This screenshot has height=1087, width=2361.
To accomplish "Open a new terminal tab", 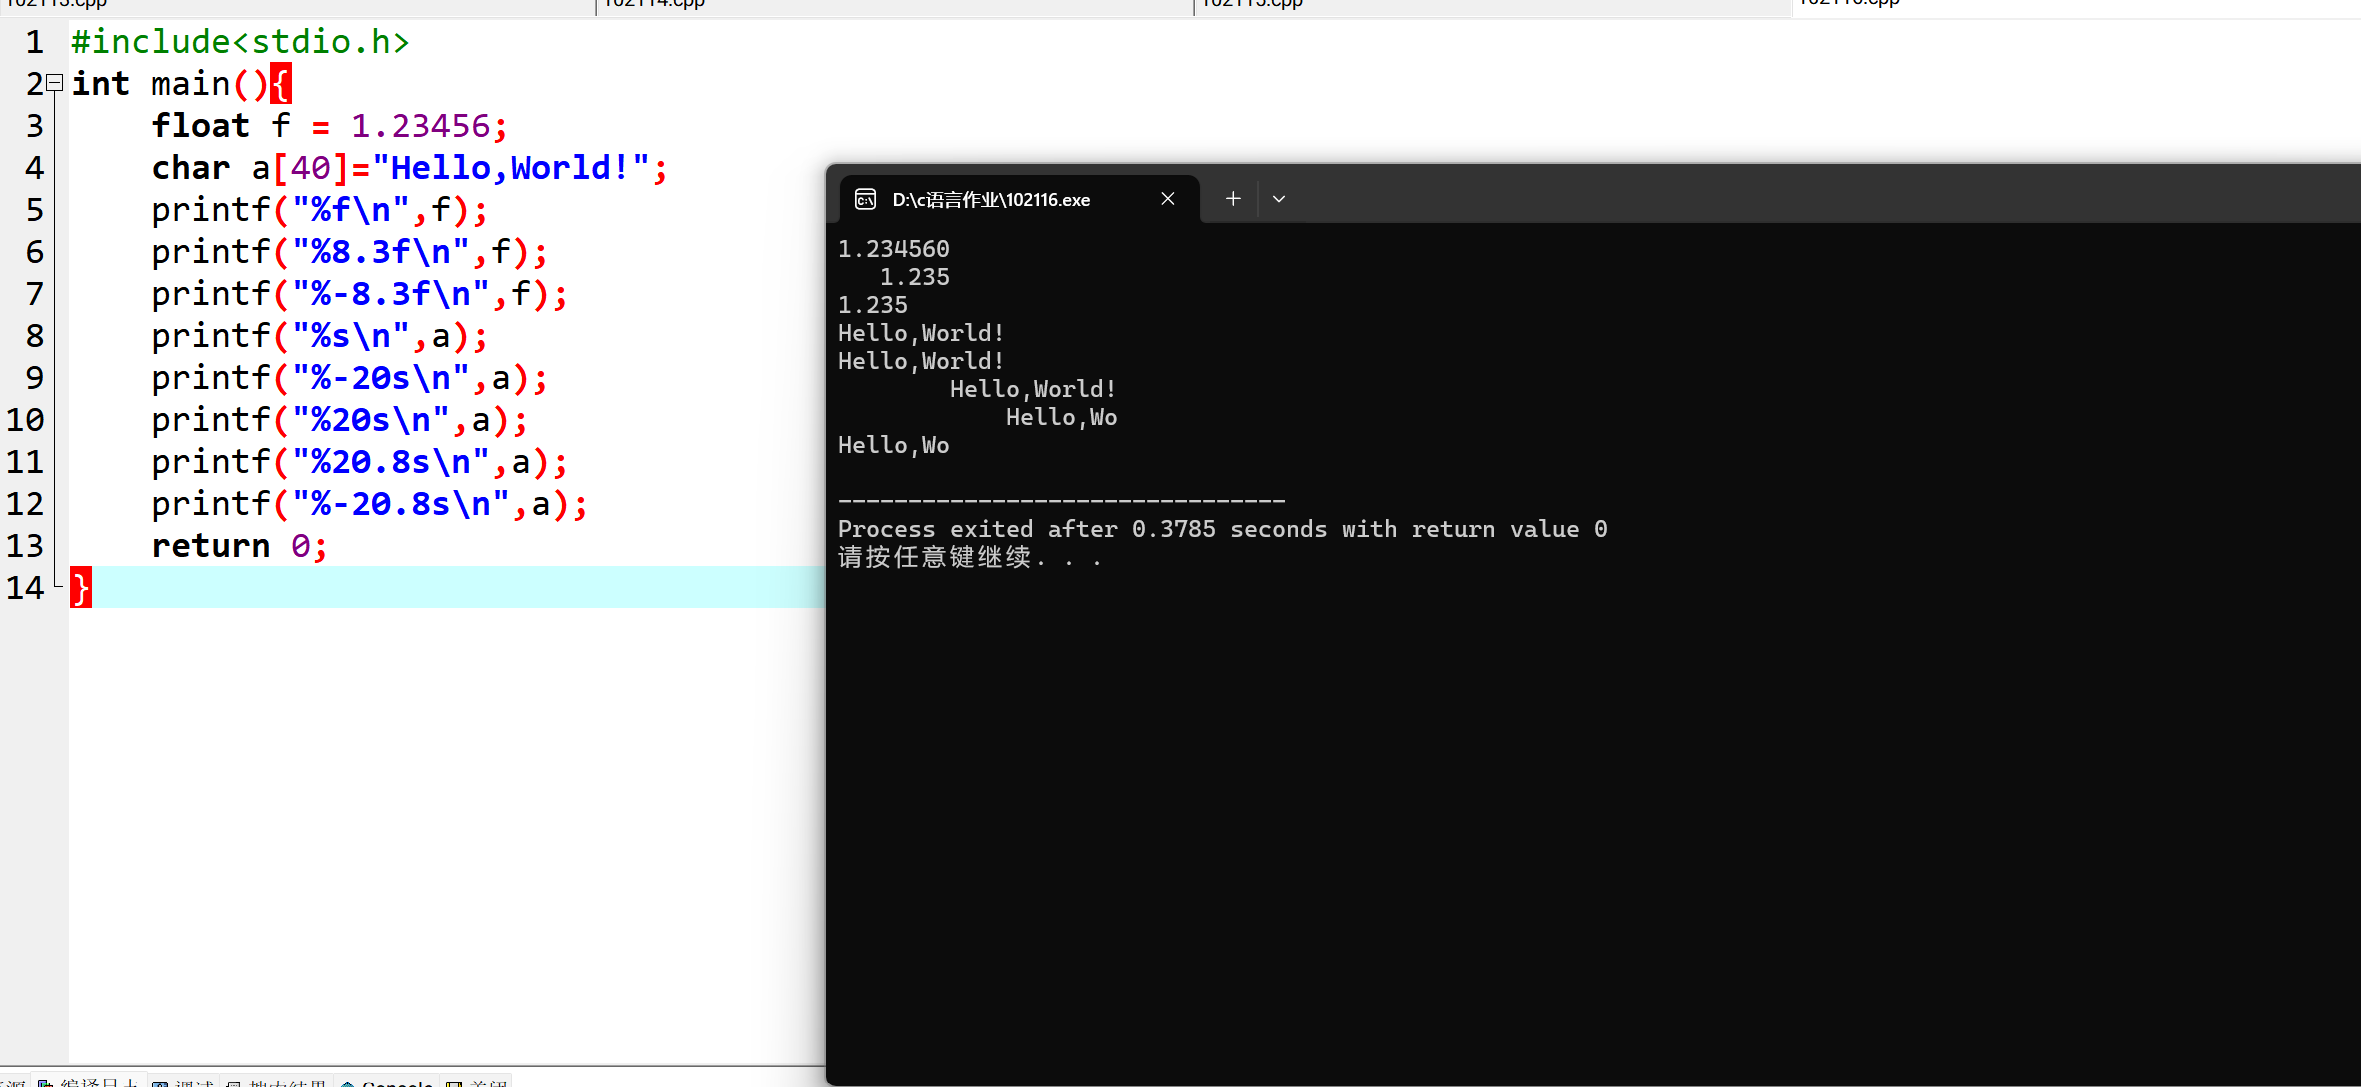I will click(x=1233, y=199).
